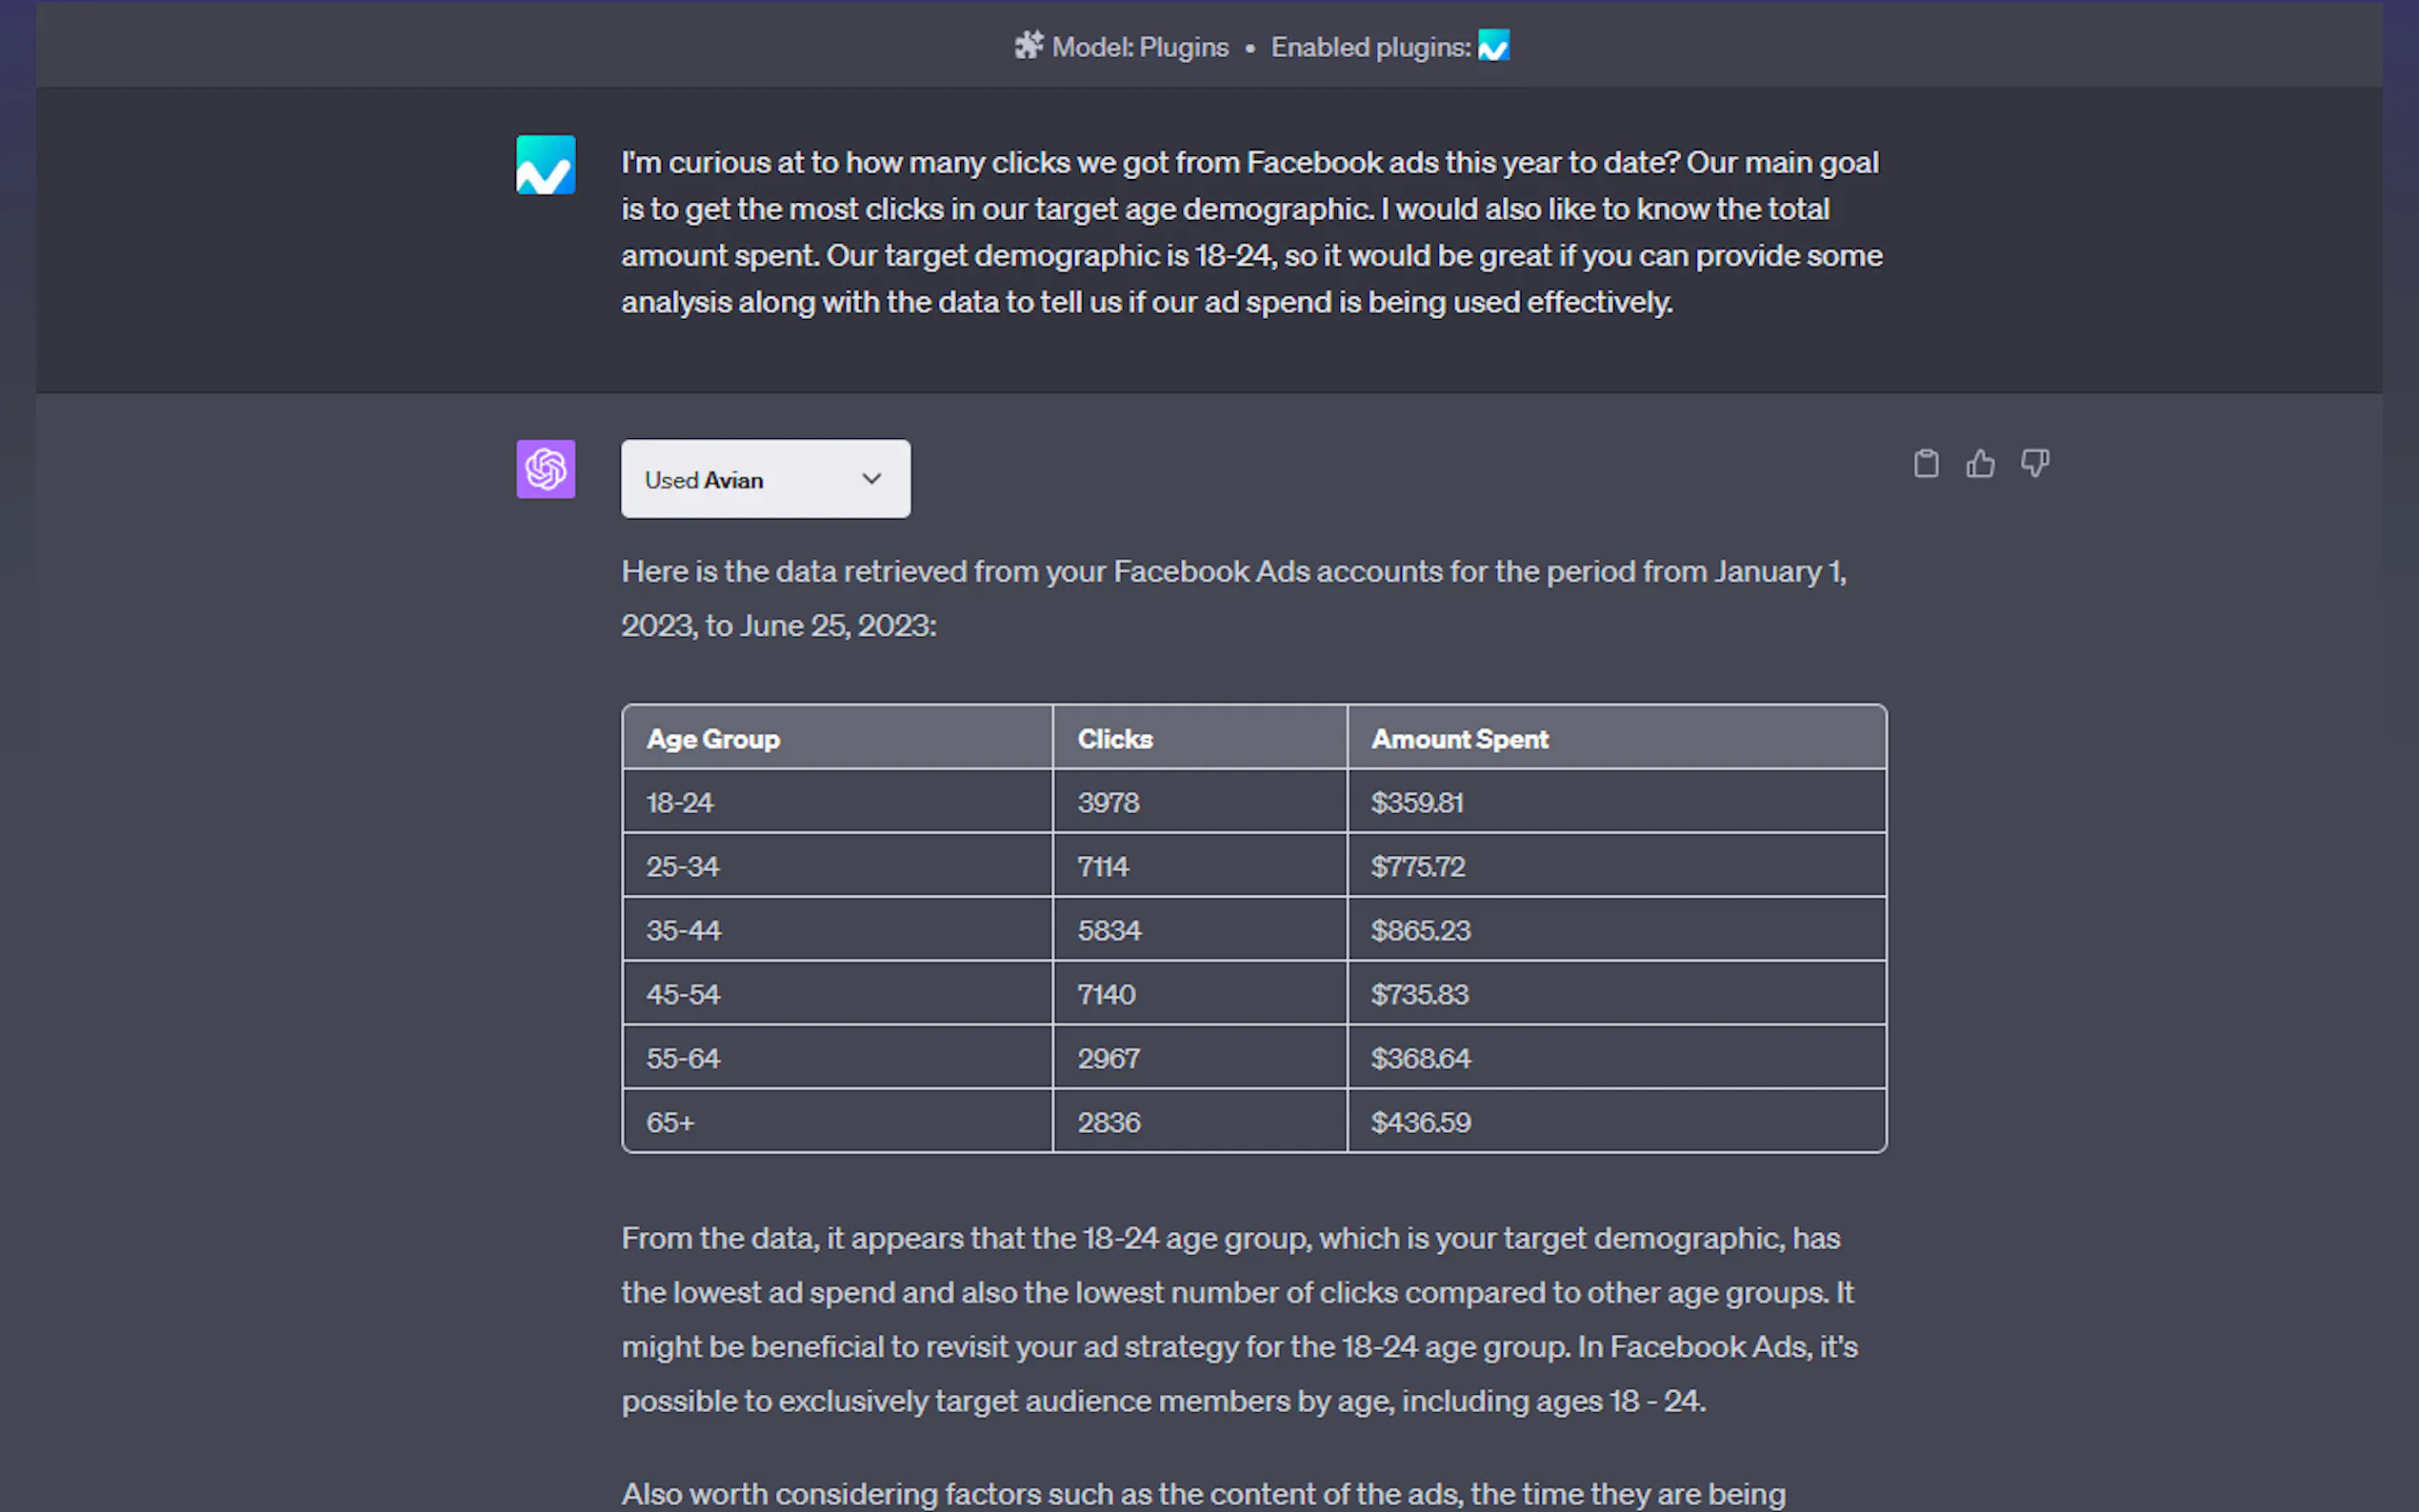Select the $359.81 amount spent cell

click(1417, 803)
